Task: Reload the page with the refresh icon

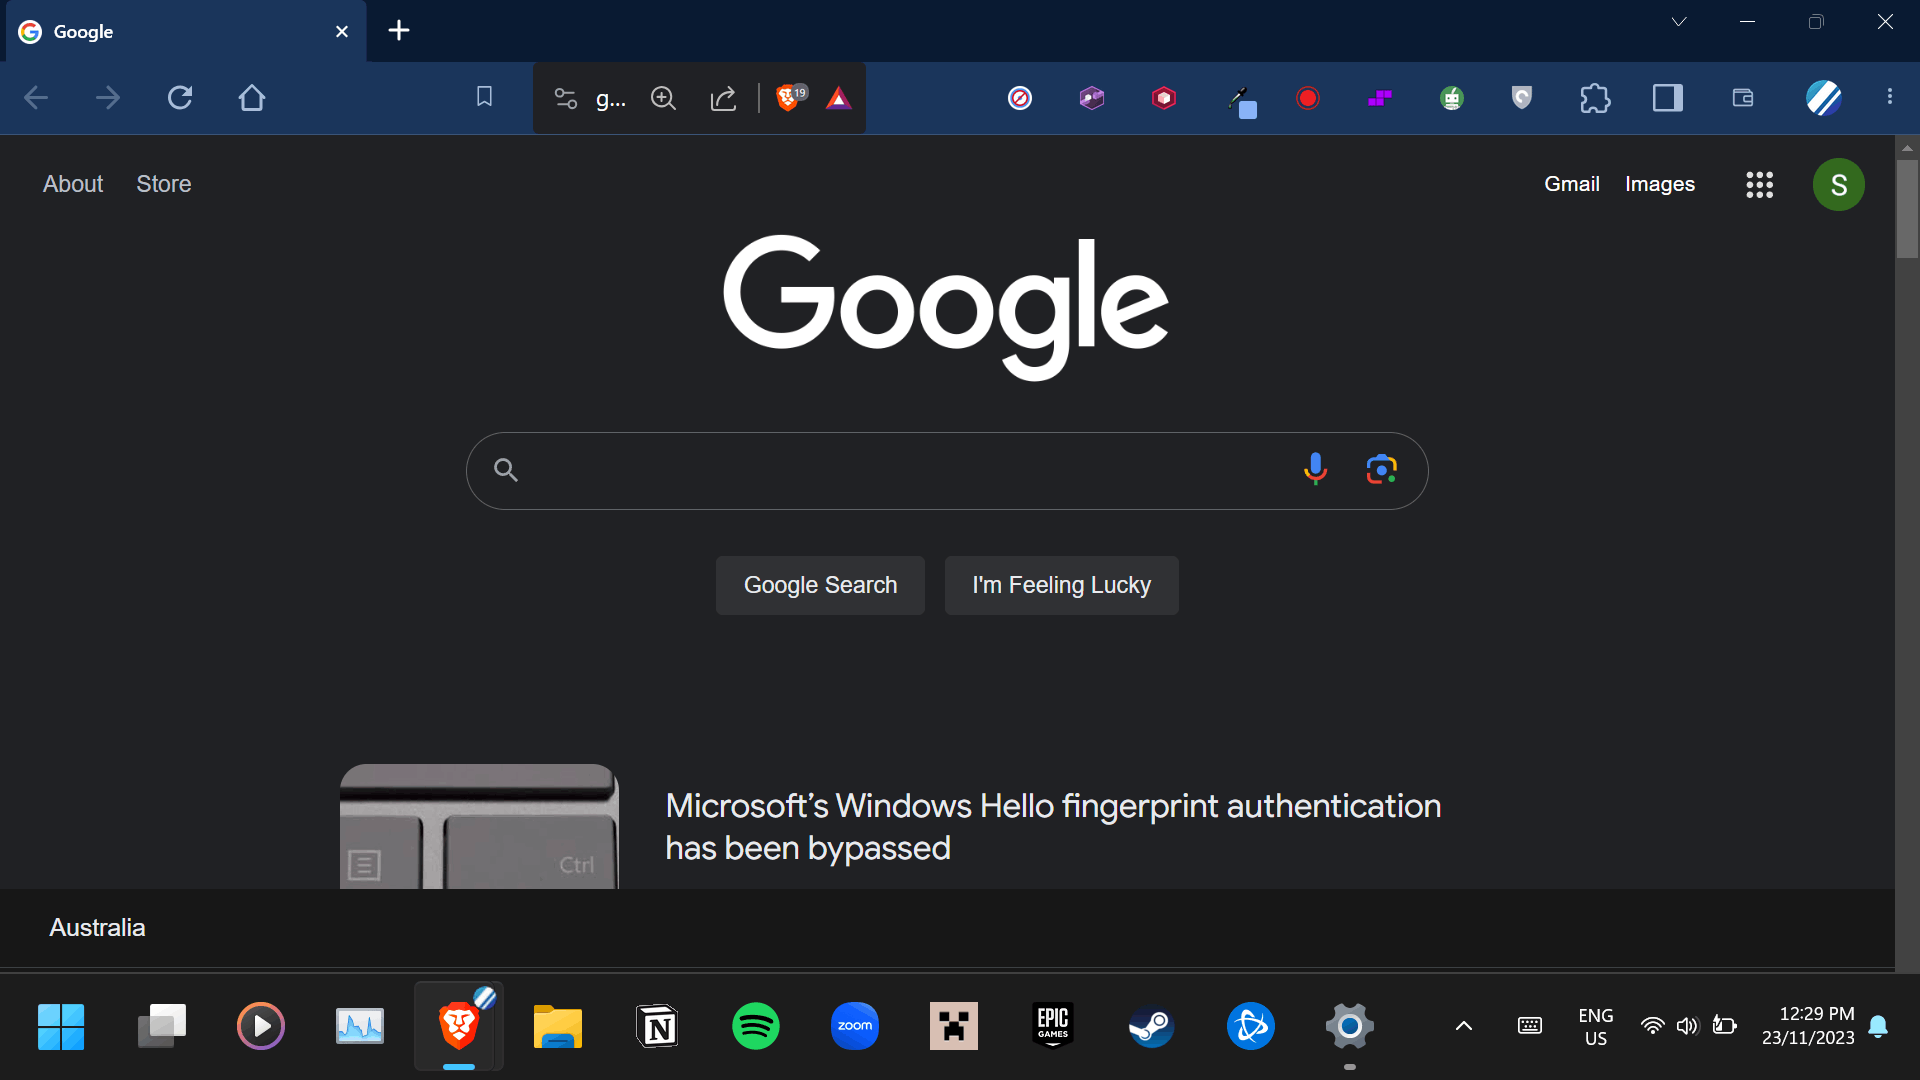Action: [180, 98]
